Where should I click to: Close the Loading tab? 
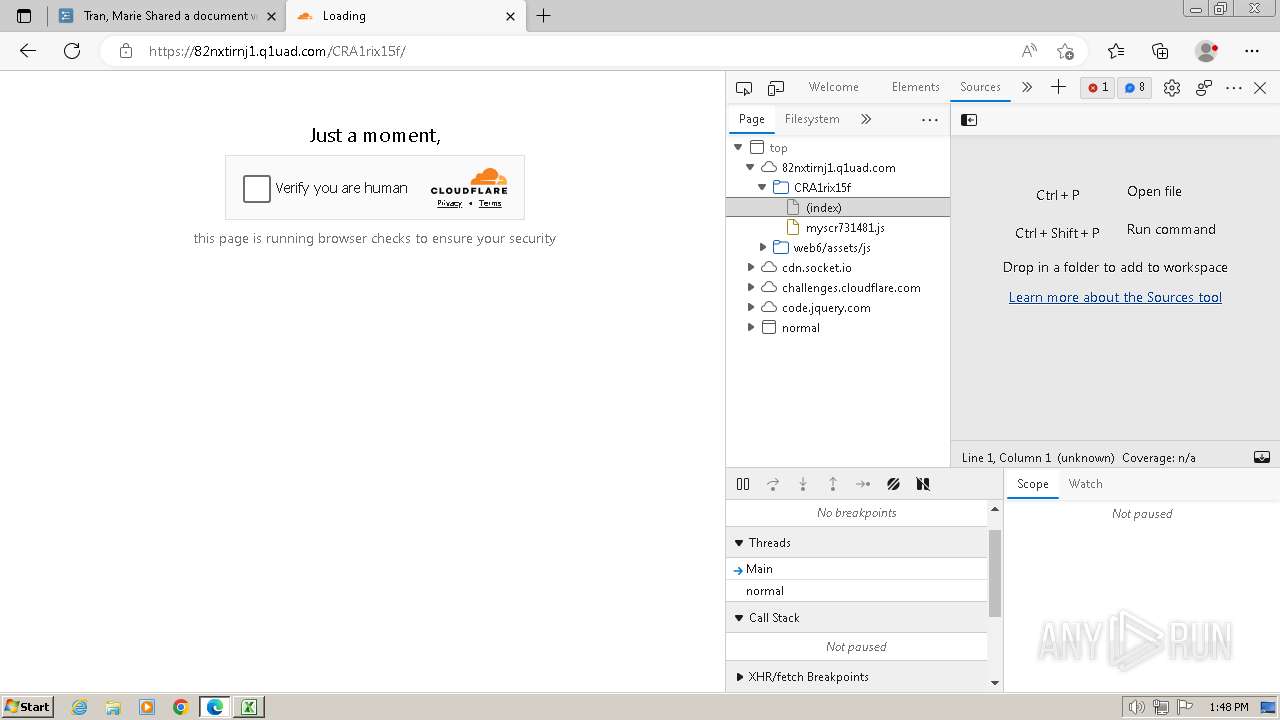pos(510,16)
